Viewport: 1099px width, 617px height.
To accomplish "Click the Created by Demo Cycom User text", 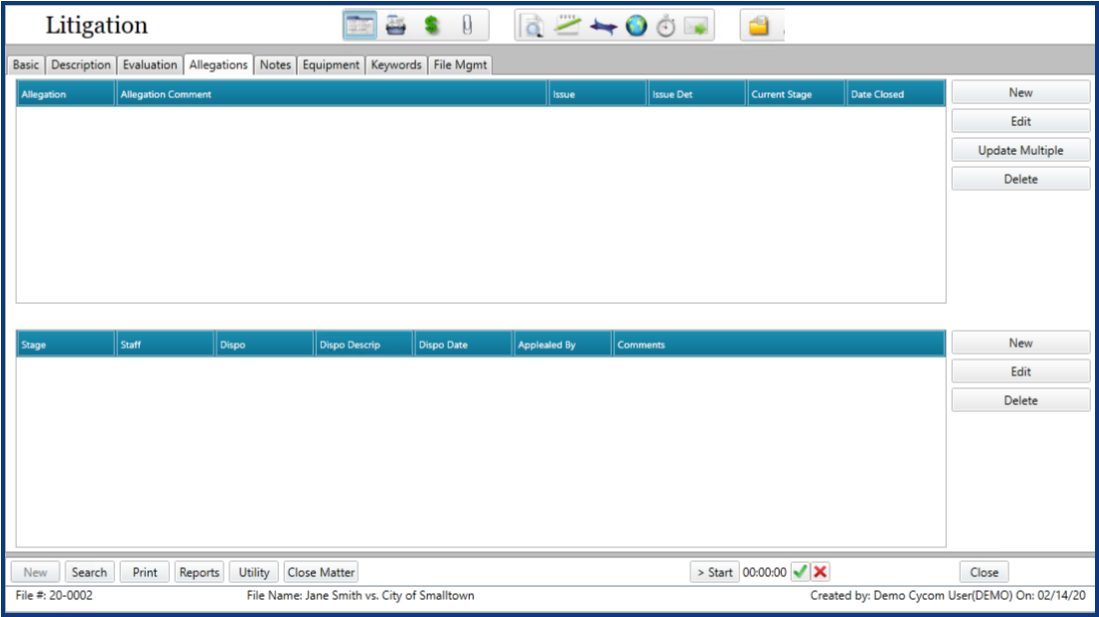I will pyautogui.click(x=948, y=595).
